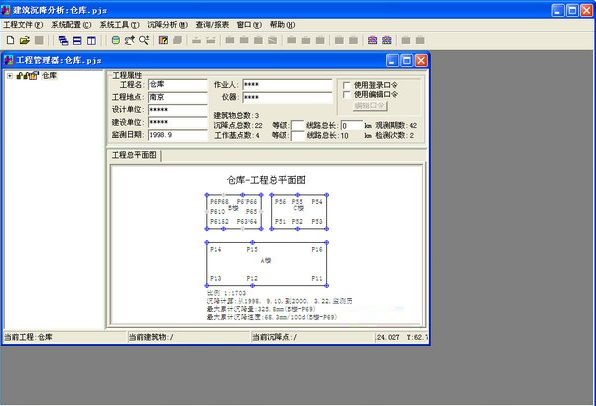Screen dimensions: 596x406
Task: Cascade windows using the toolbar icon
Action: [63, 40]
